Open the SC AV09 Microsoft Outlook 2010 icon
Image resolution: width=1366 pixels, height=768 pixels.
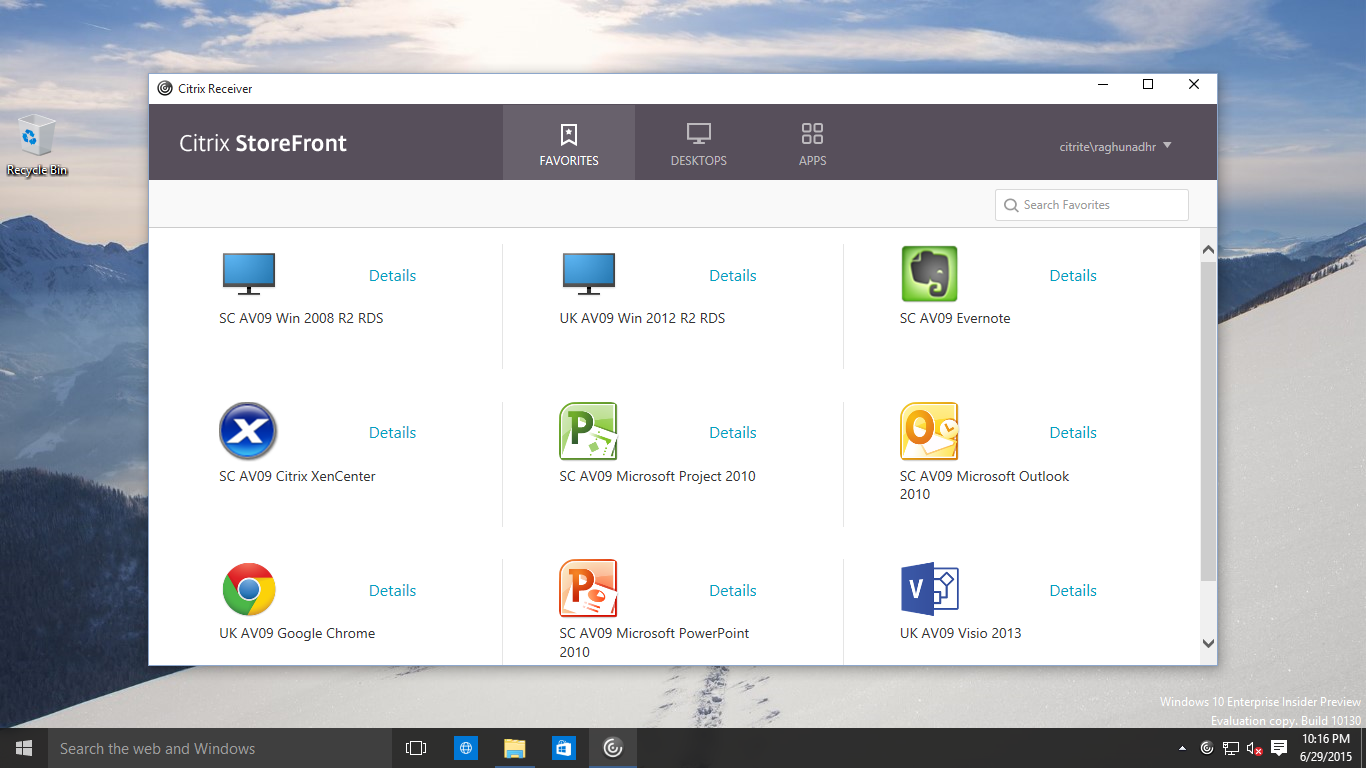coord(929,432)
